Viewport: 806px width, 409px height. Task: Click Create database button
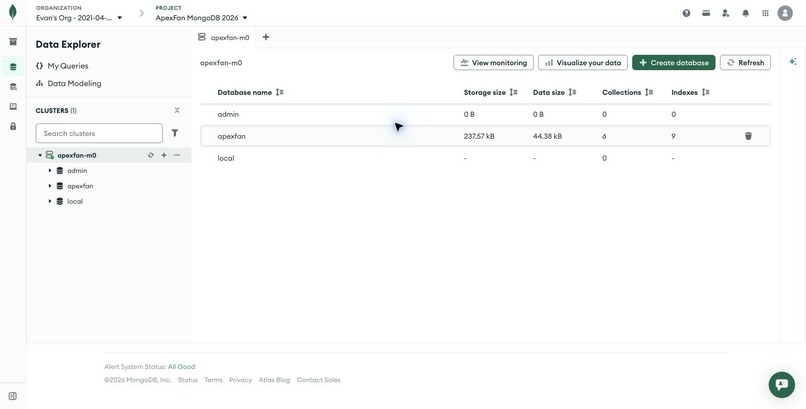[673, 63]
